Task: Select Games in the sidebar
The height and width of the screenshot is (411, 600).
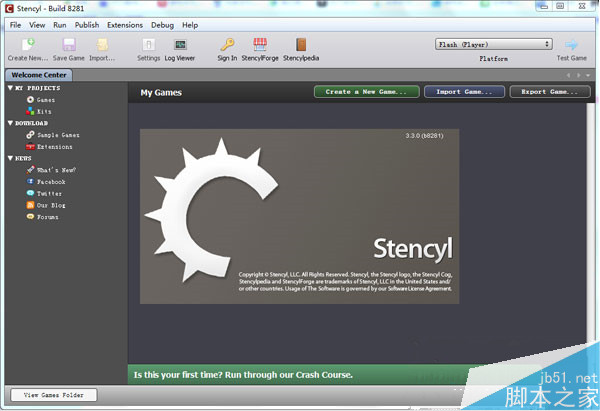Action: (x=41, y=100)
